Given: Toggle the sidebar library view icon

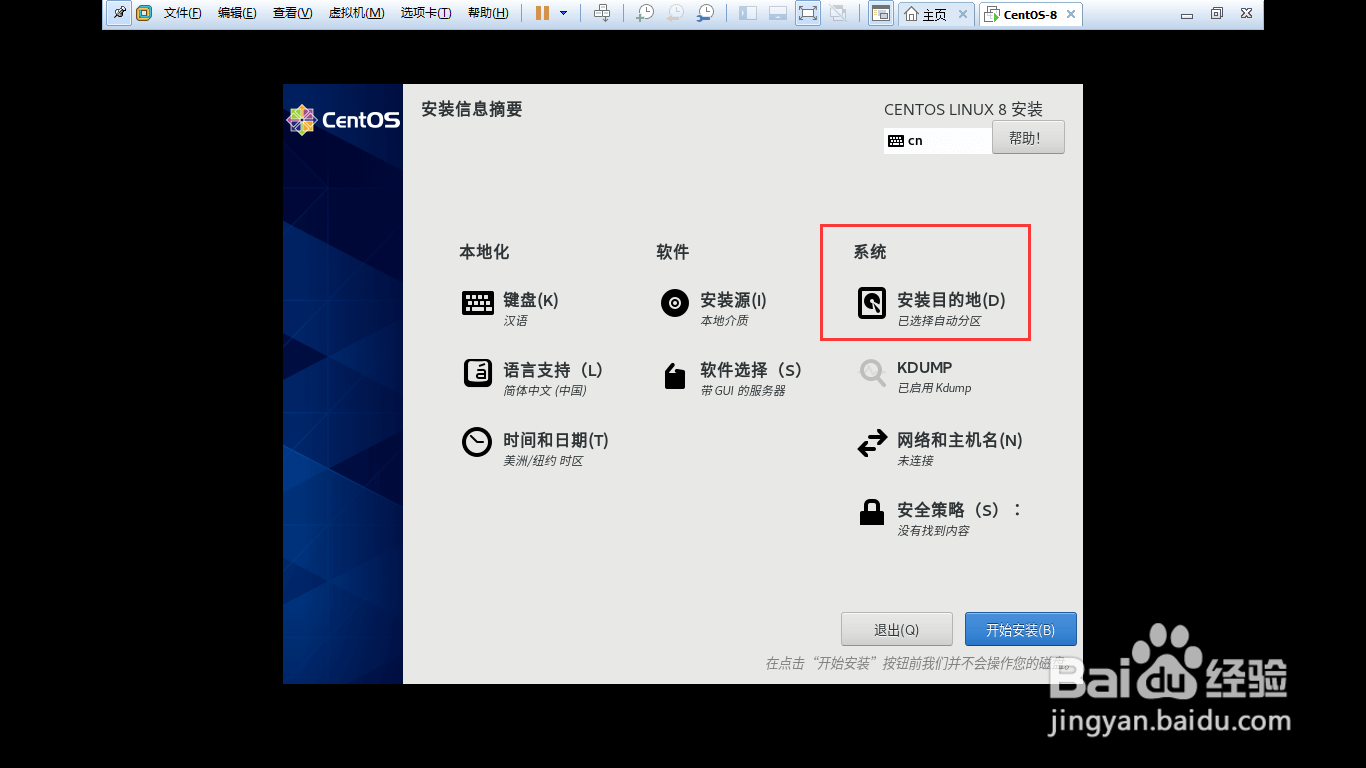Looking at the screenshot, I should [748, 14].
